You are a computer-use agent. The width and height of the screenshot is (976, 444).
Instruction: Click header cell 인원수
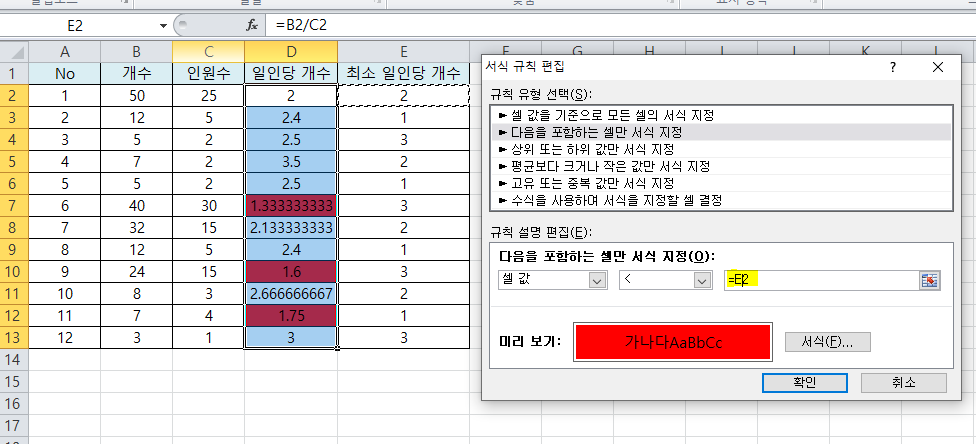click(x=209, y=74)
